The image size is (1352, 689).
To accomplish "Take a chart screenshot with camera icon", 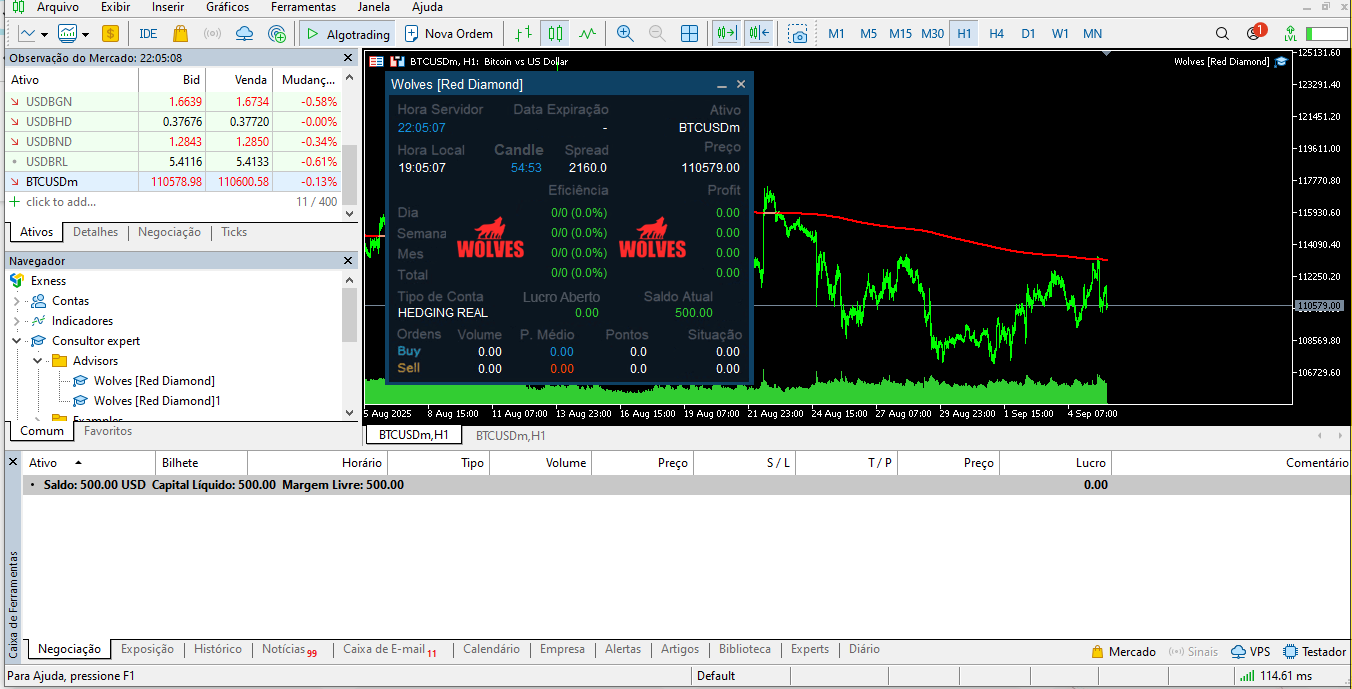I will pyautogui.click(x=797, y=33).
